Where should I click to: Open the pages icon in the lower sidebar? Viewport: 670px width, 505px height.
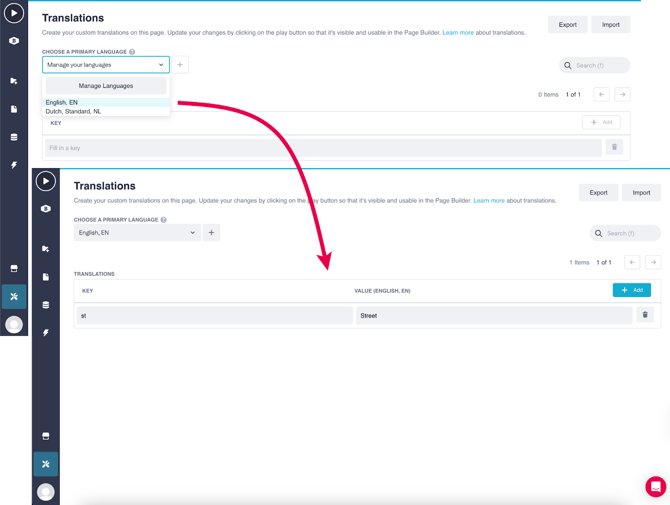pyautogui.click(x=46, y=277)
